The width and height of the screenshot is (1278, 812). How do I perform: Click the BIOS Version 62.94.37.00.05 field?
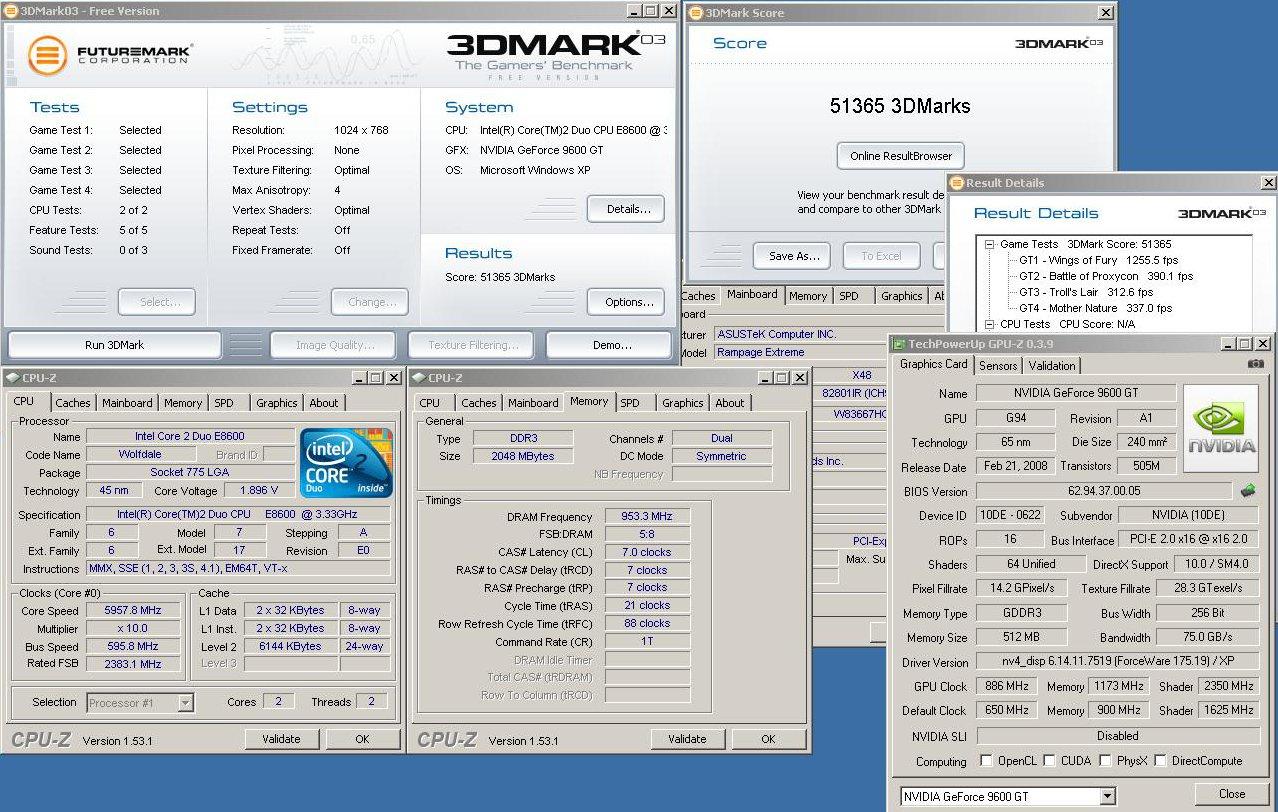coord(1104,491)
